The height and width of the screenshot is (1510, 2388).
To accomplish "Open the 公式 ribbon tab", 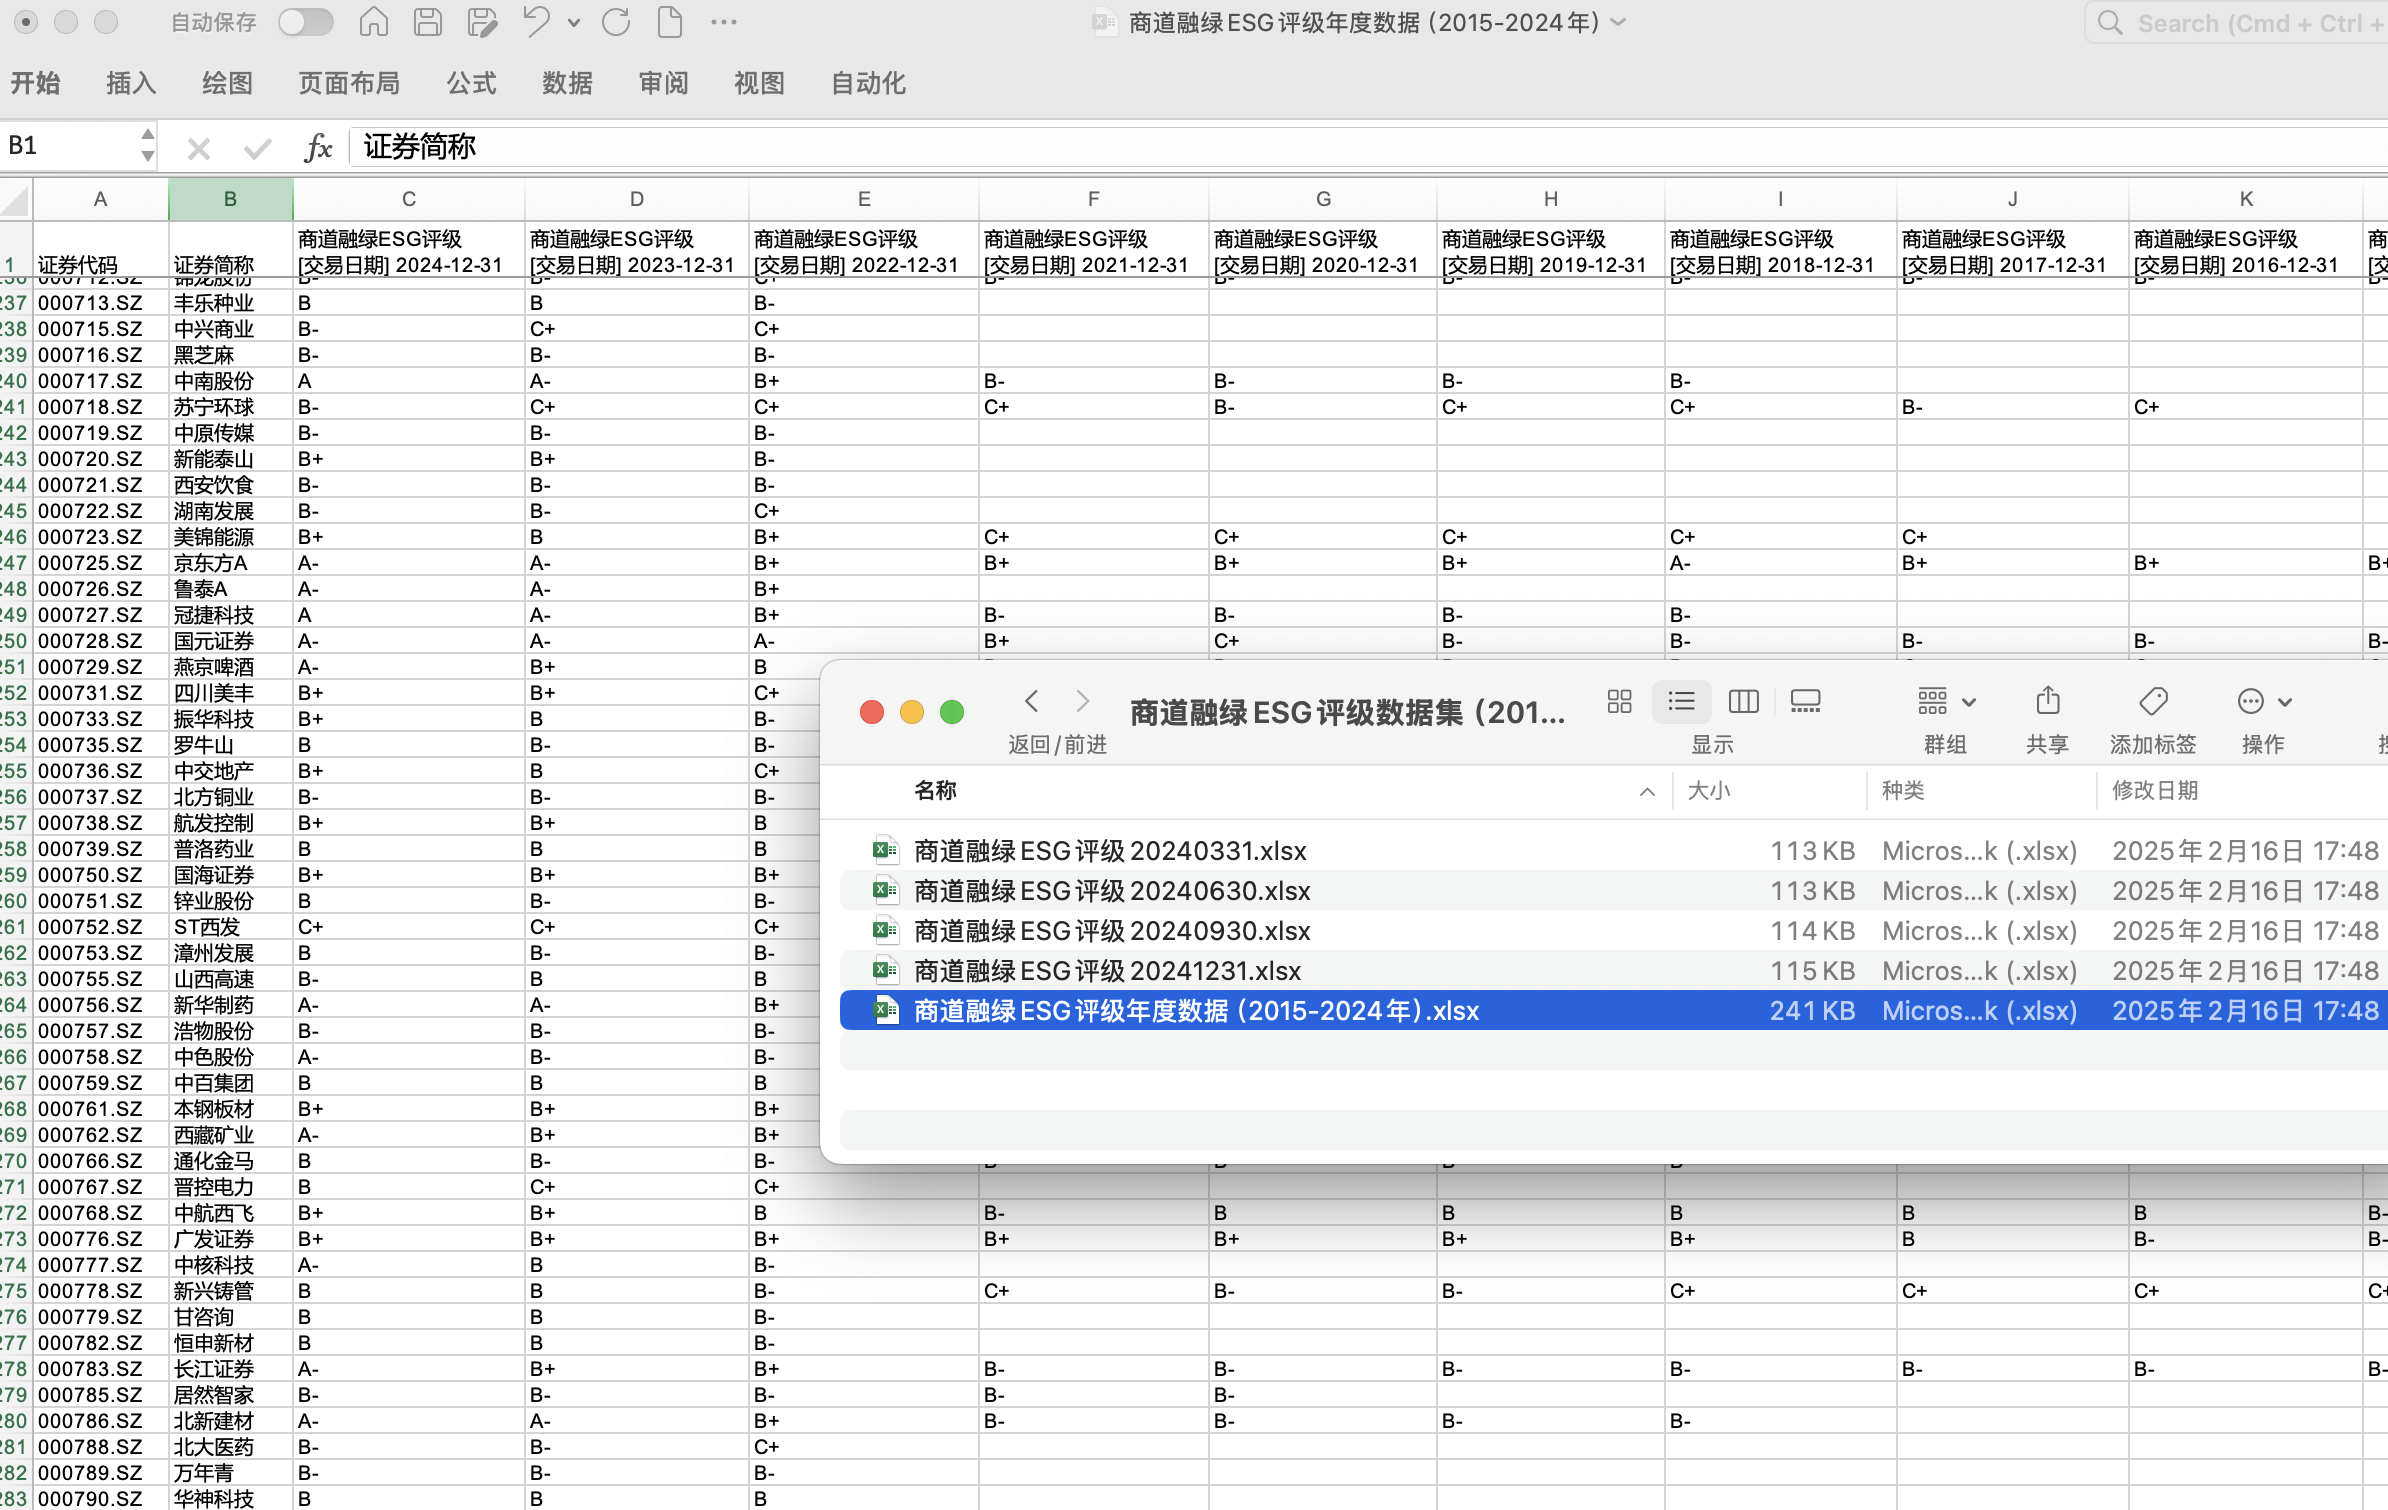I will click(x=471, y=83).
